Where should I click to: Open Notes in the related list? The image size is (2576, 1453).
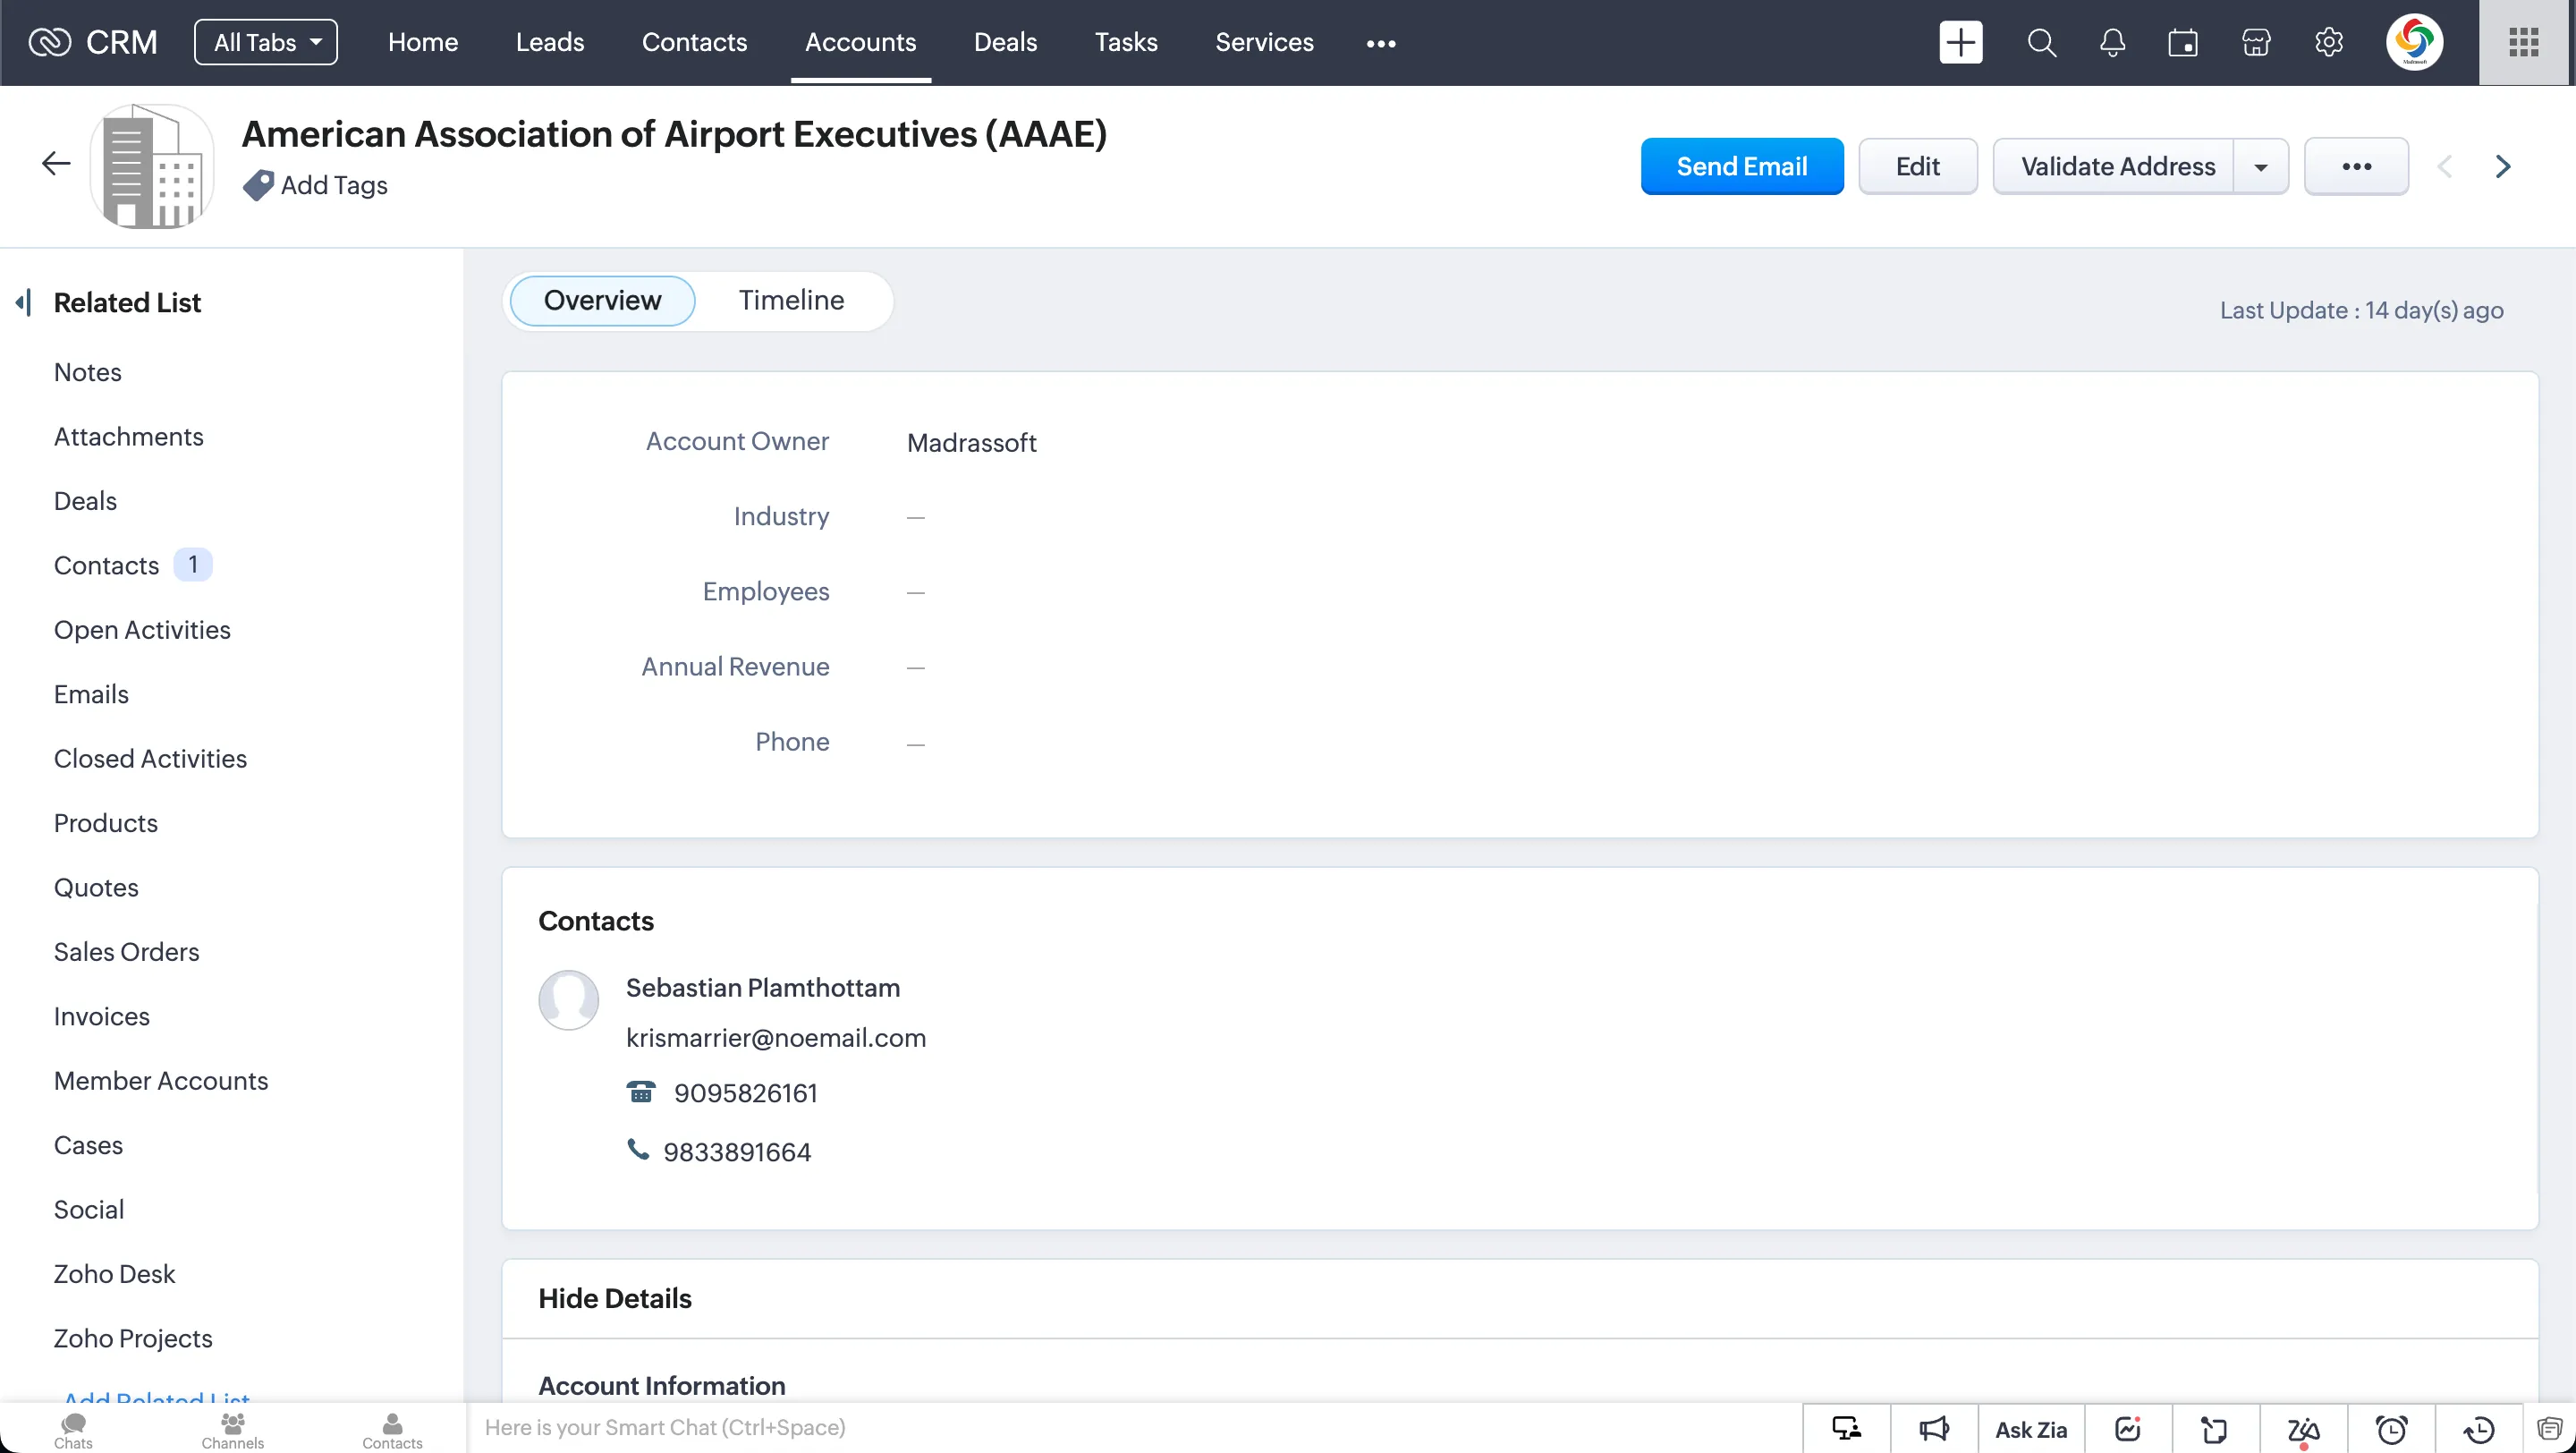tap(88, 372)
